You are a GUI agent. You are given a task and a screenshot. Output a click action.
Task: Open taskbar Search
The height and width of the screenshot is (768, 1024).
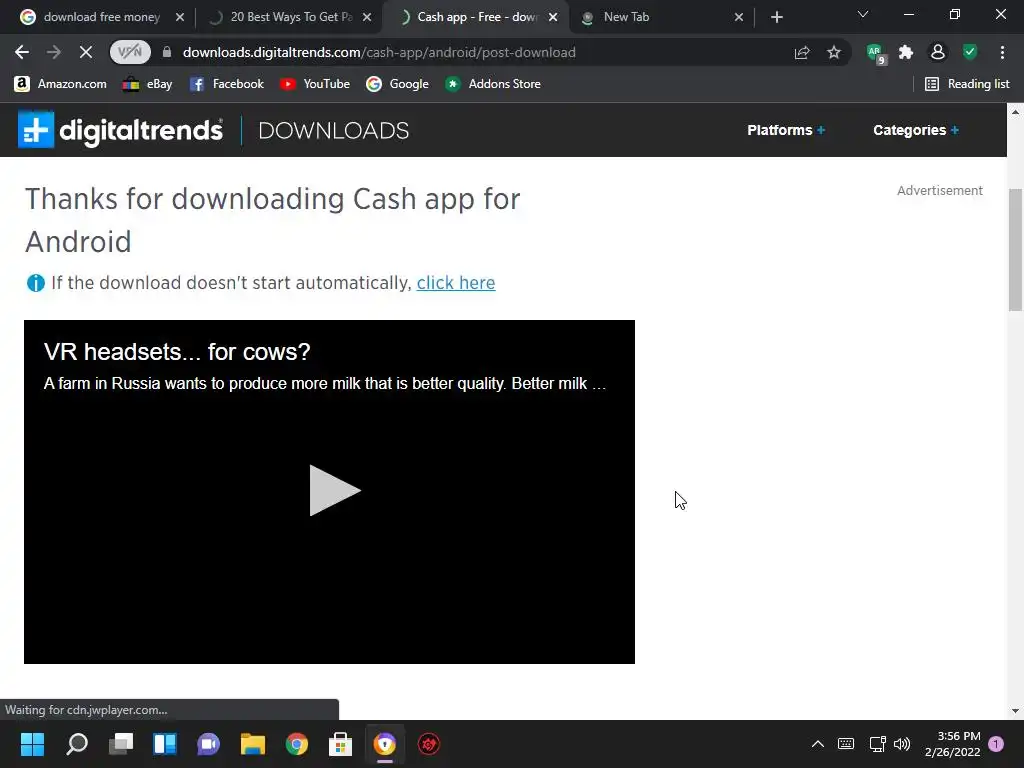77,744
